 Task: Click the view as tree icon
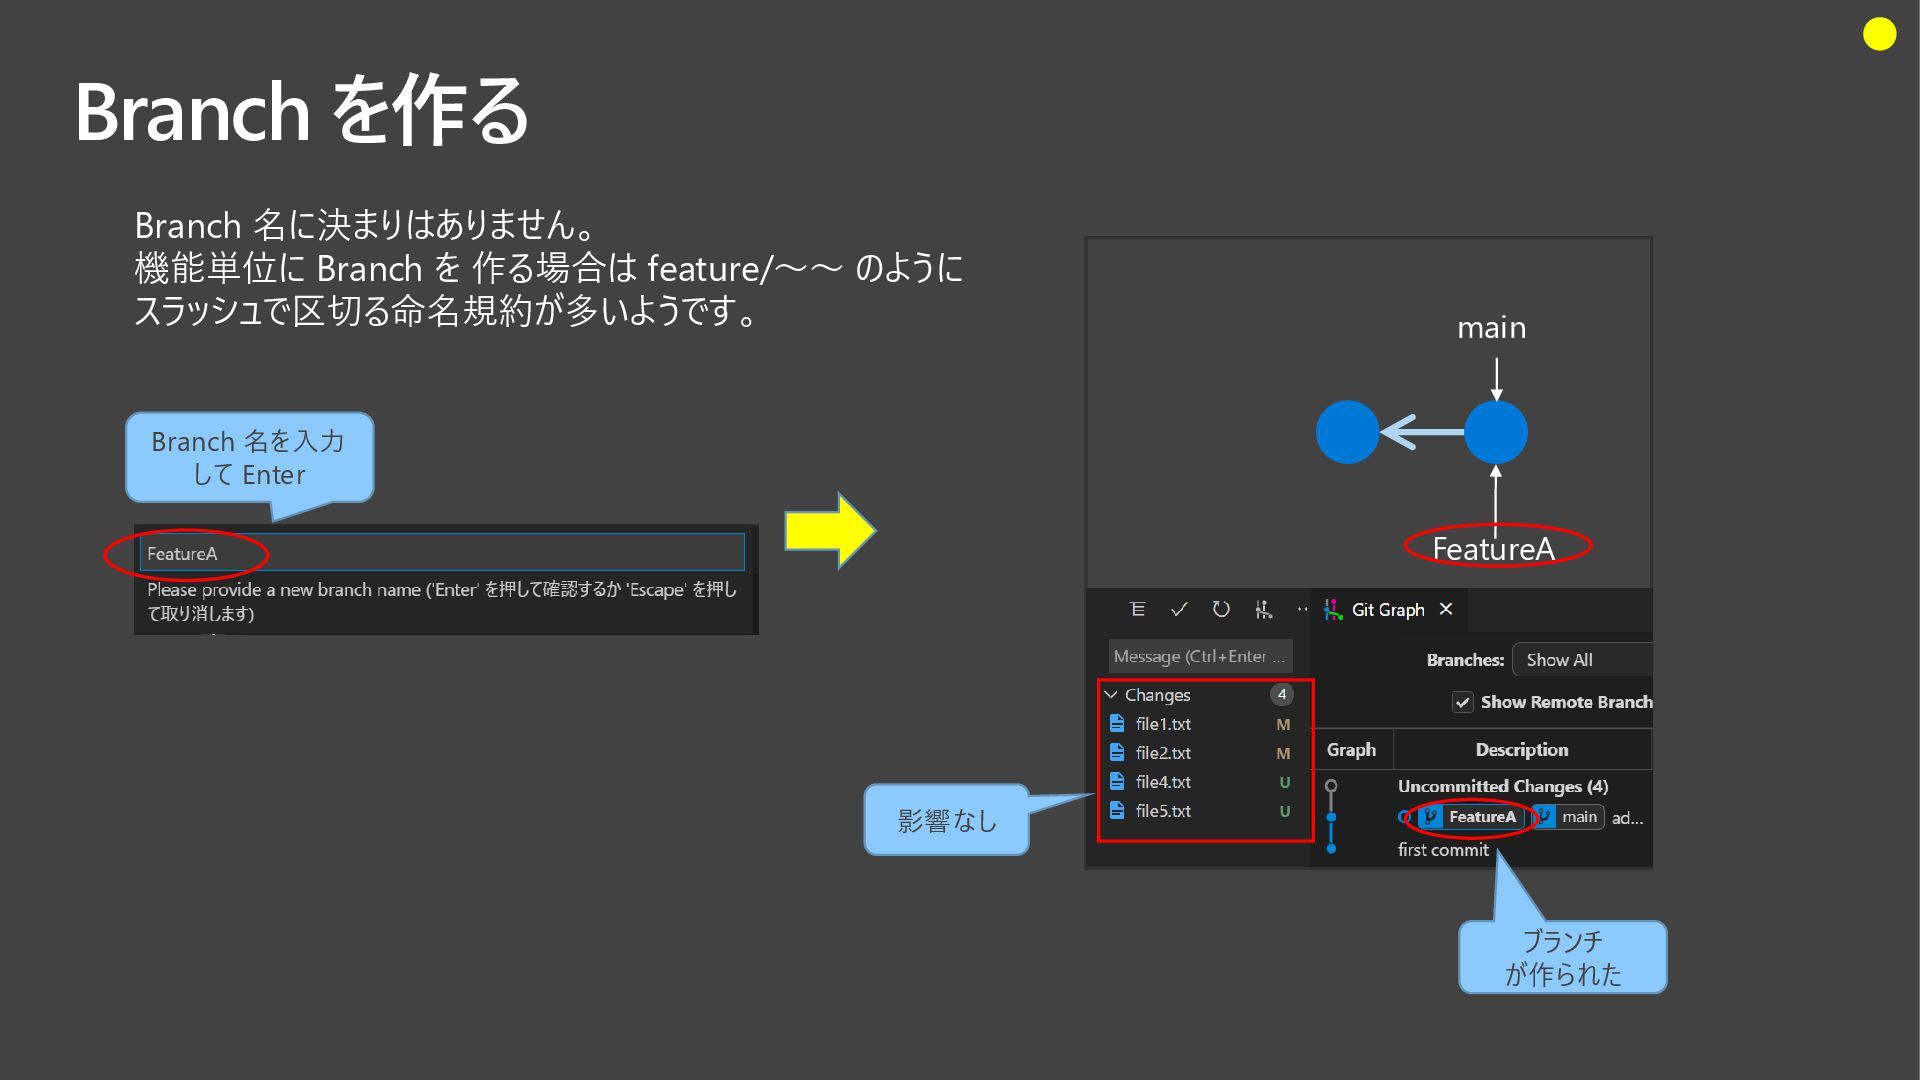tap(1137, 609)
